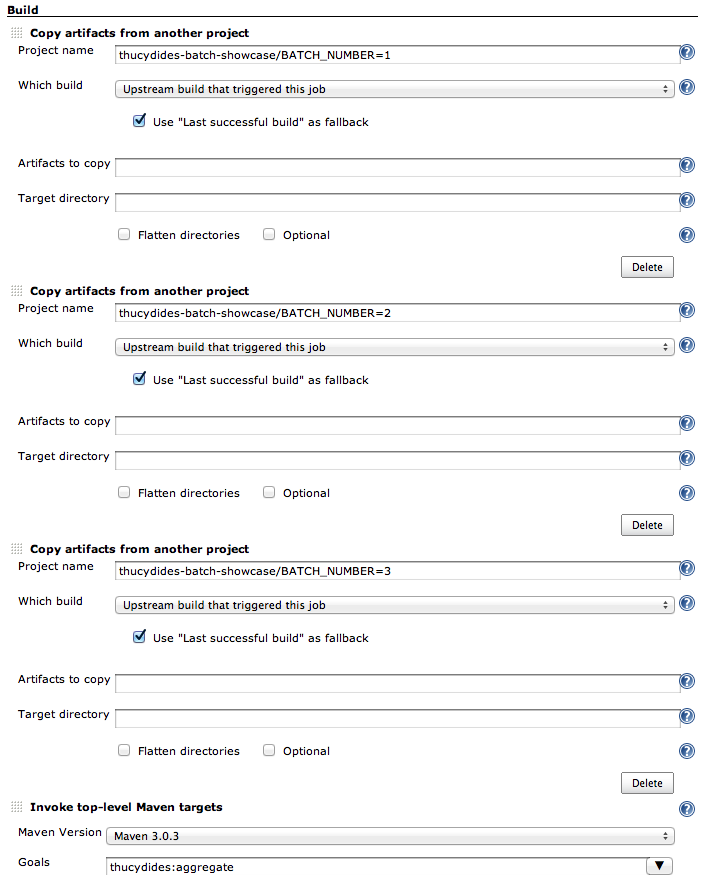Delete the BATCH_NUMBER=3 copy artifacts step
The height and width of the screenshot is (875, 725).
pos(647,783)
